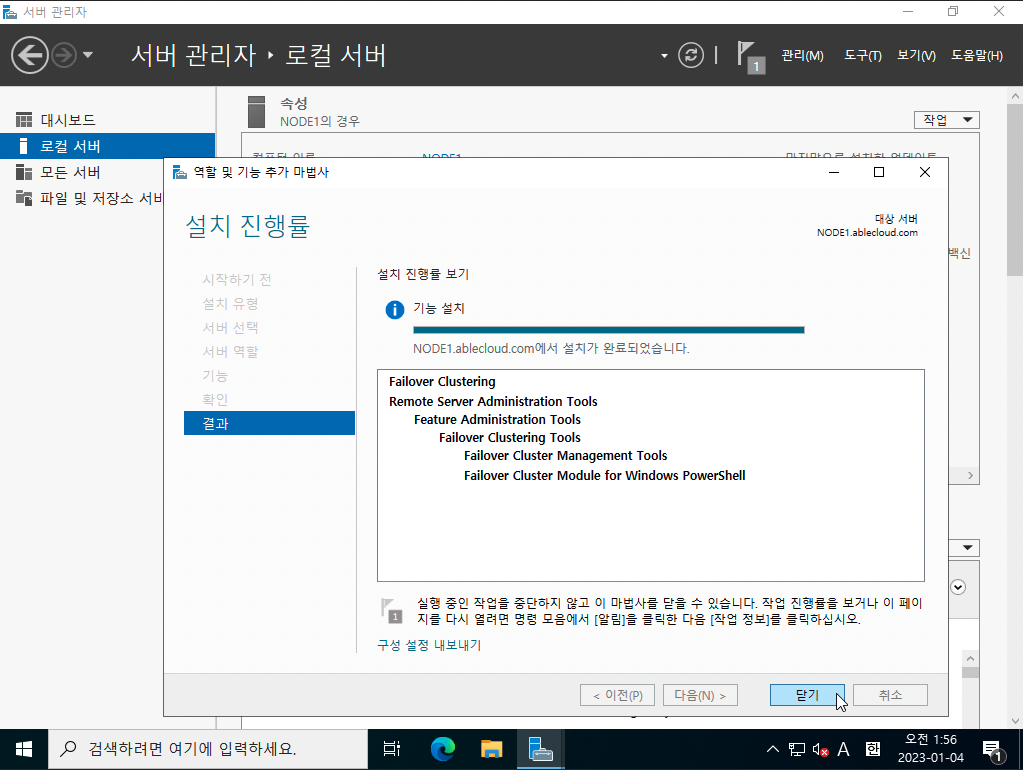
Task: Open the 보기(V) menu
Action: click(916, 55)
